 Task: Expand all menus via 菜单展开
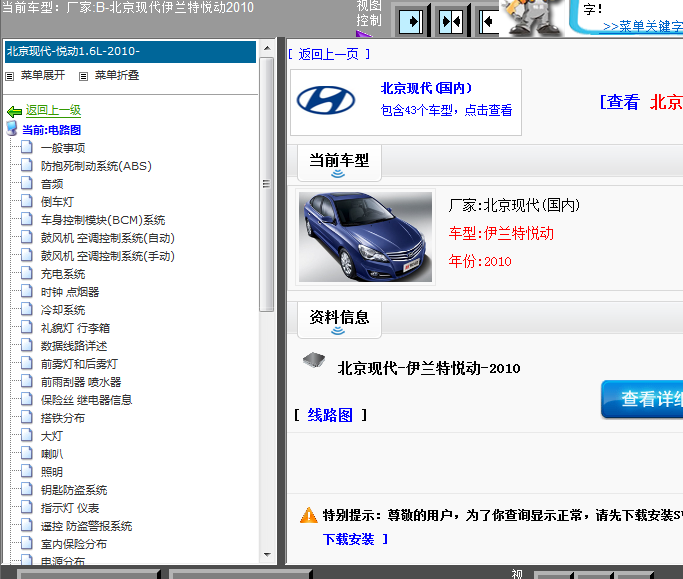tap(43, 75)
